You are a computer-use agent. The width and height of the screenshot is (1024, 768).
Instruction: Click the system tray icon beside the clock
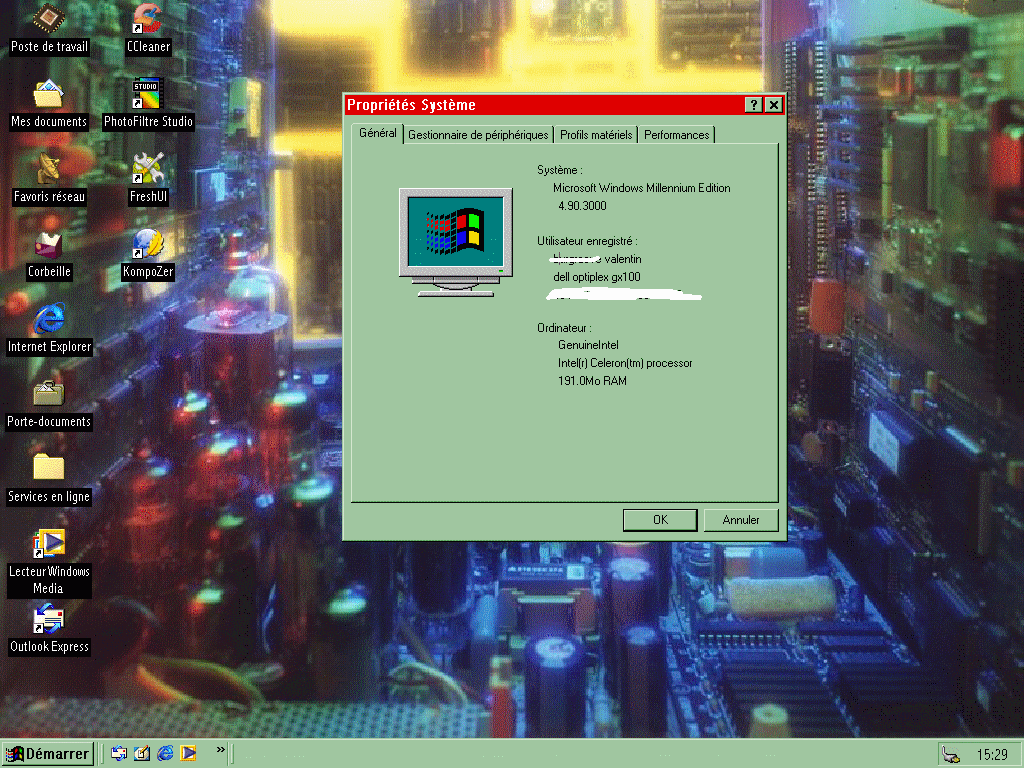click(x=951, y=755)
